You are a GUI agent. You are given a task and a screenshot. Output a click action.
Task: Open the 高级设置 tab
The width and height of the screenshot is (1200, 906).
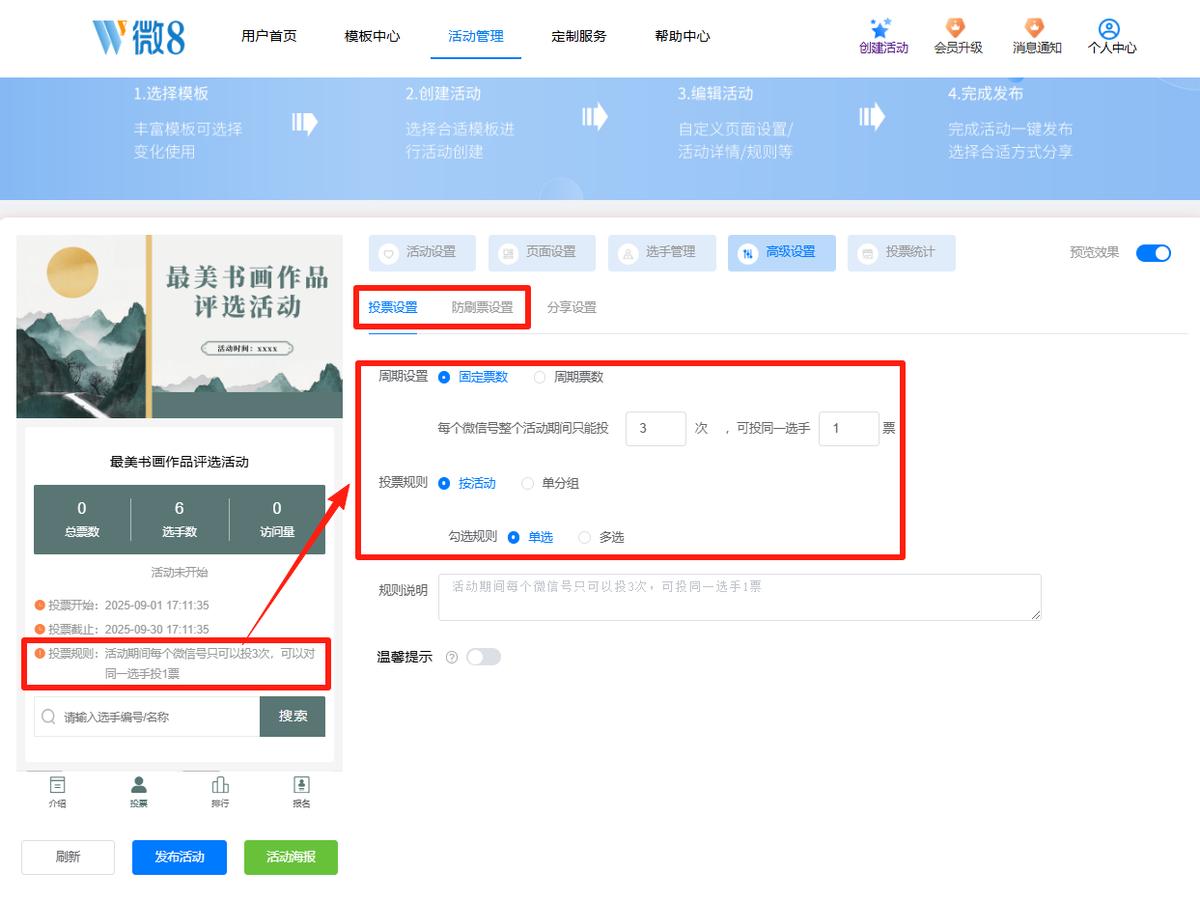pos(782,253)
